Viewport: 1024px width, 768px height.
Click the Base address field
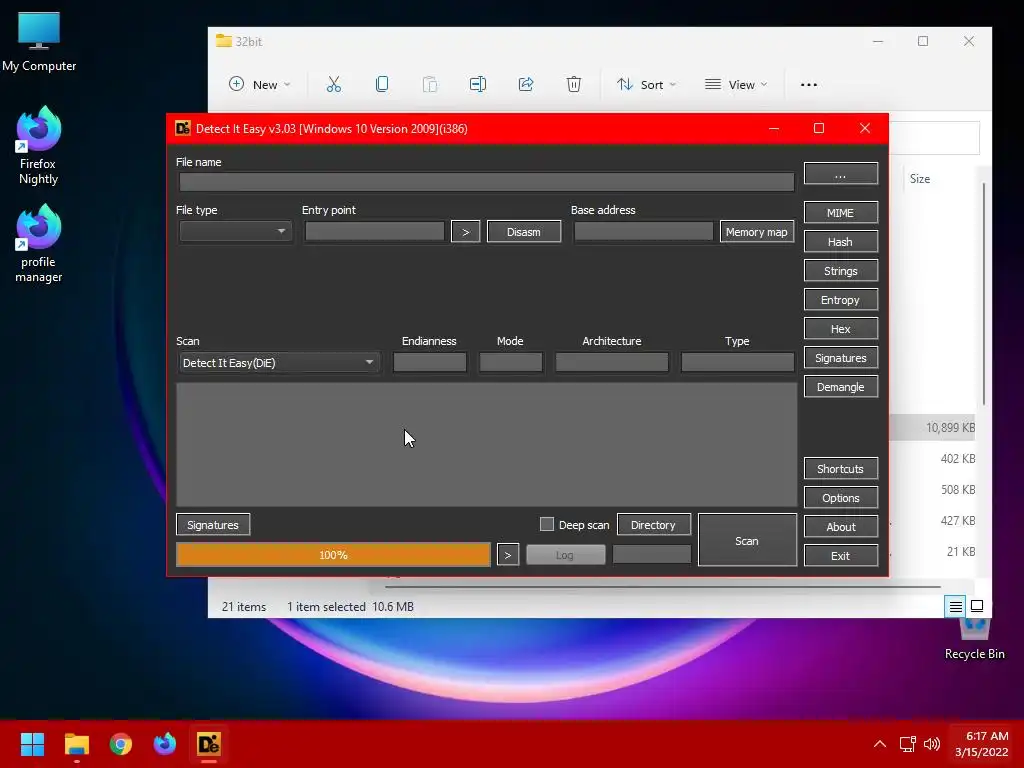(x=644, y=231)
